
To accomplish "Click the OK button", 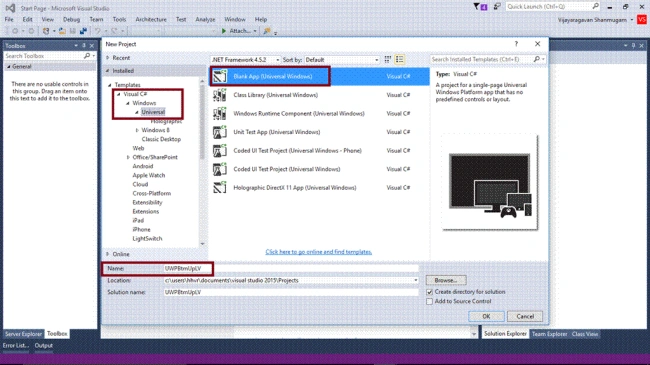I will [486, 316].
